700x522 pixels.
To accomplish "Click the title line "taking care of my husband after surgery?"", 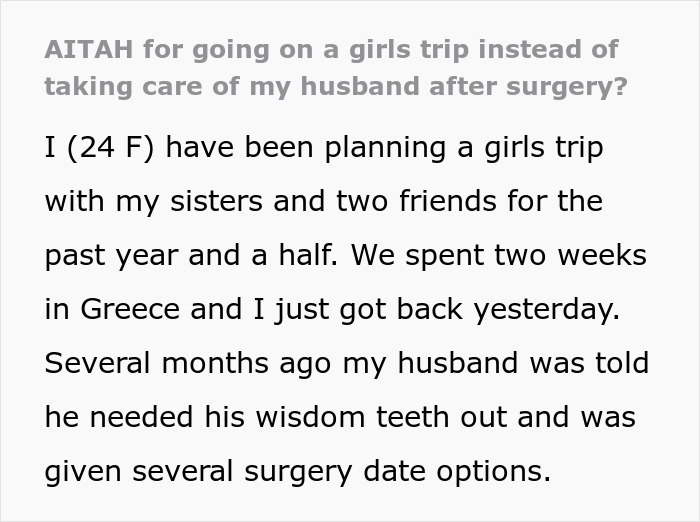I will (336, 85).
